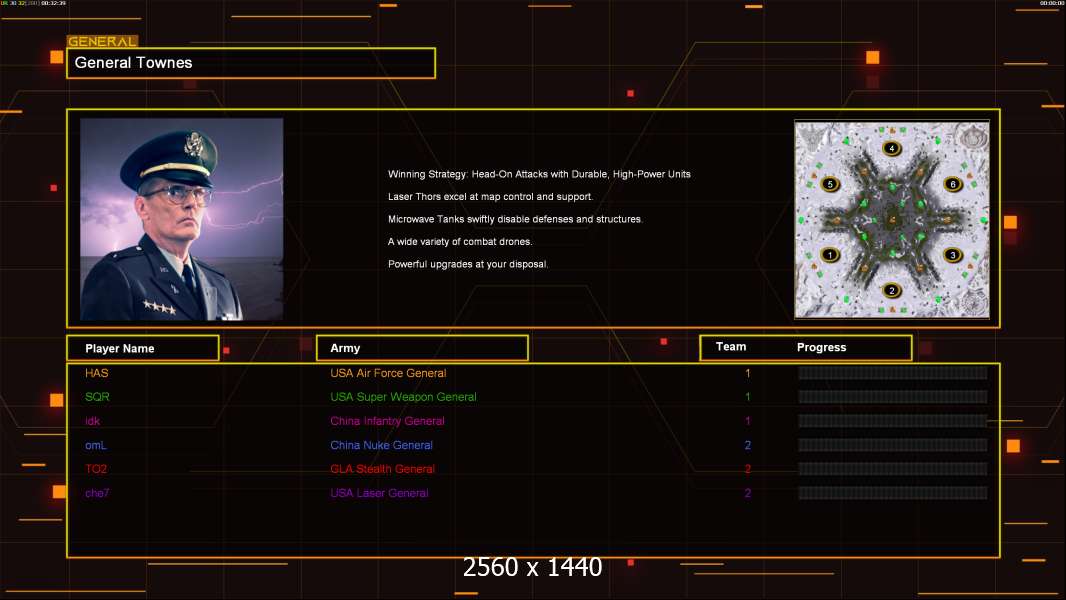Click start position 2 on the minimap
Image resolution: width=1066 pixels, height=600 pixels.
click(x=891, y=291)
